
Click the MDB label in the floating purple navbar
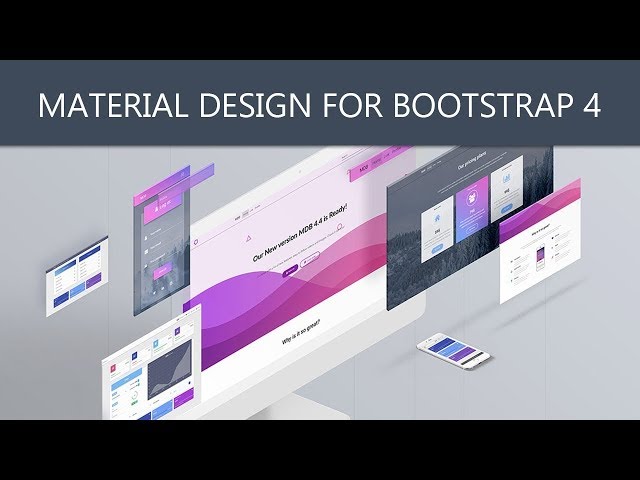(x=363, y=168)
